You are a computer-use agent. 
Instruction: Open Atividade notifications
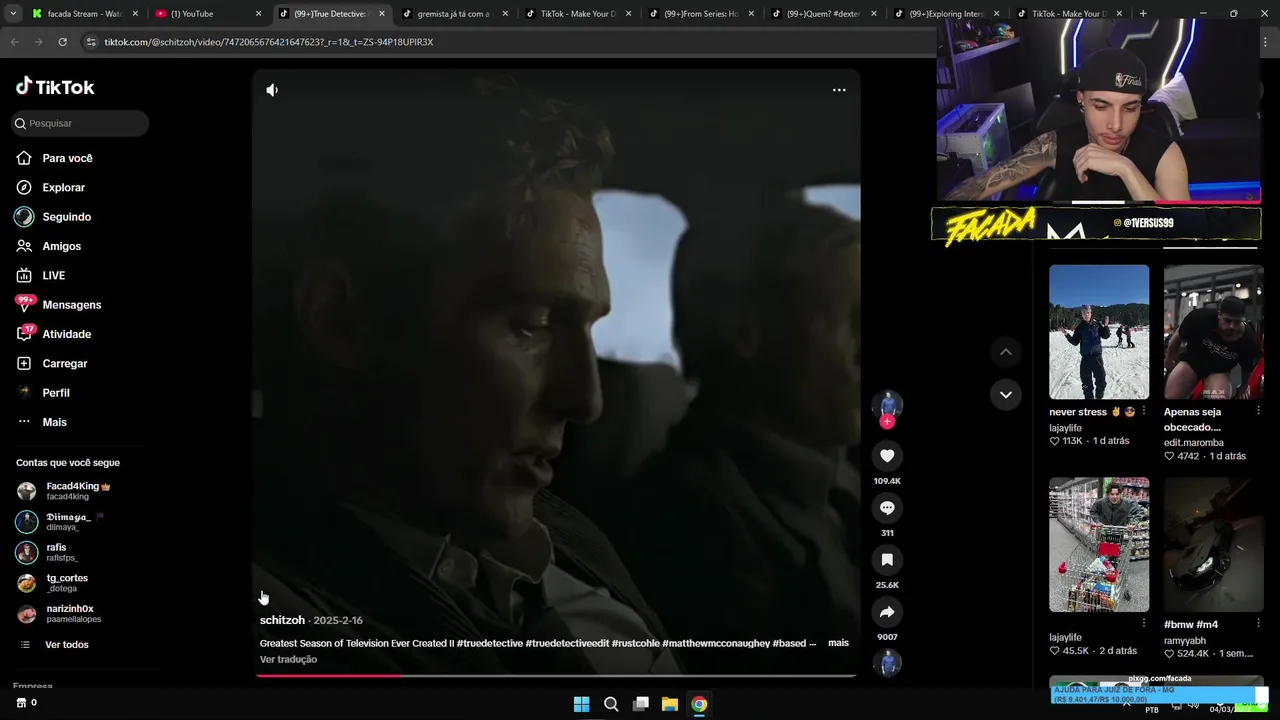click(54, 334)
